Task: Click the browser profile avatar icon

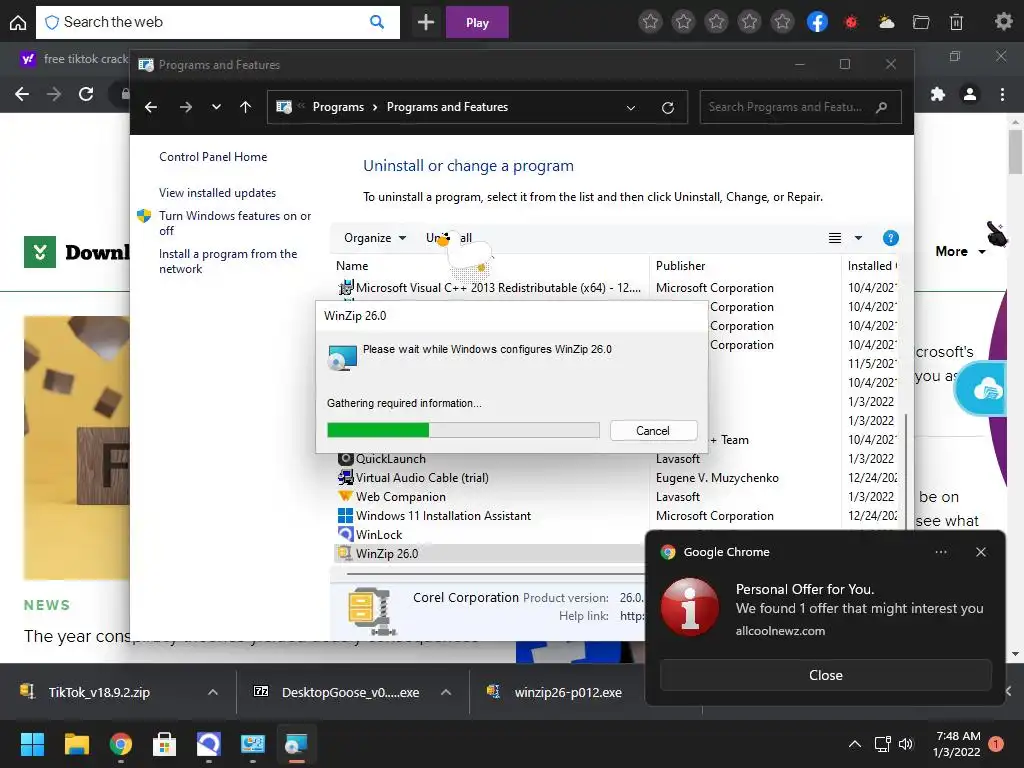Action: click(970, 94)
